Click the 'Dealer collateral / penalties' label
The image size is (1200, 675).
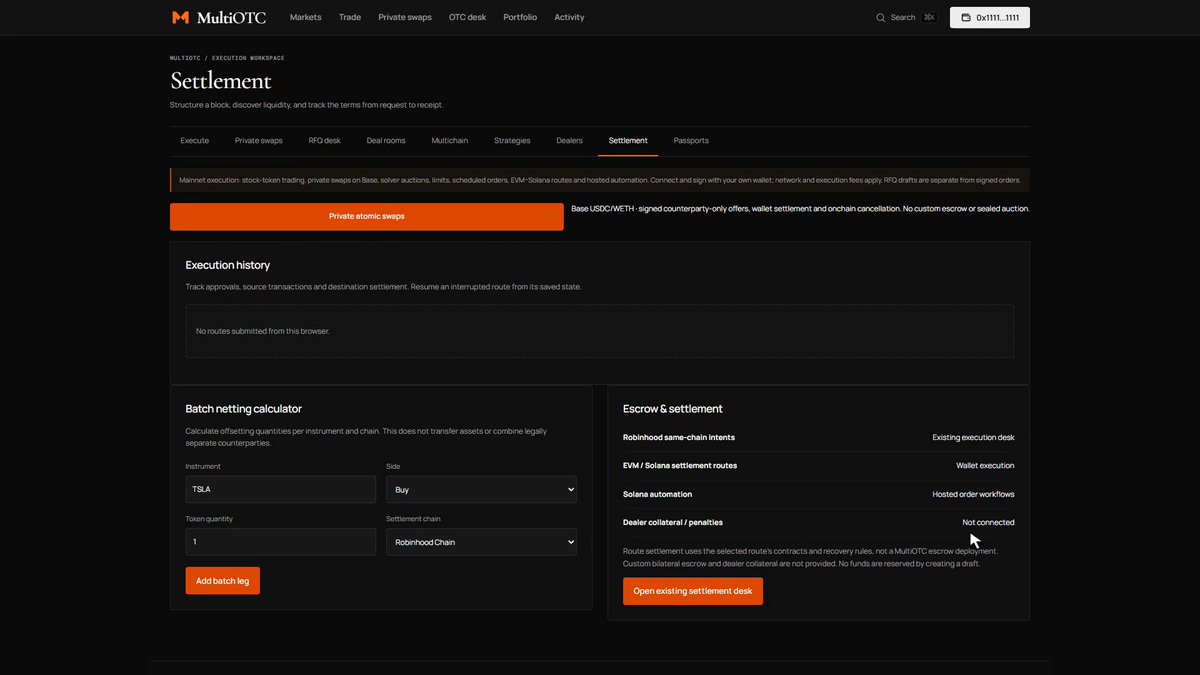(673, 522)
